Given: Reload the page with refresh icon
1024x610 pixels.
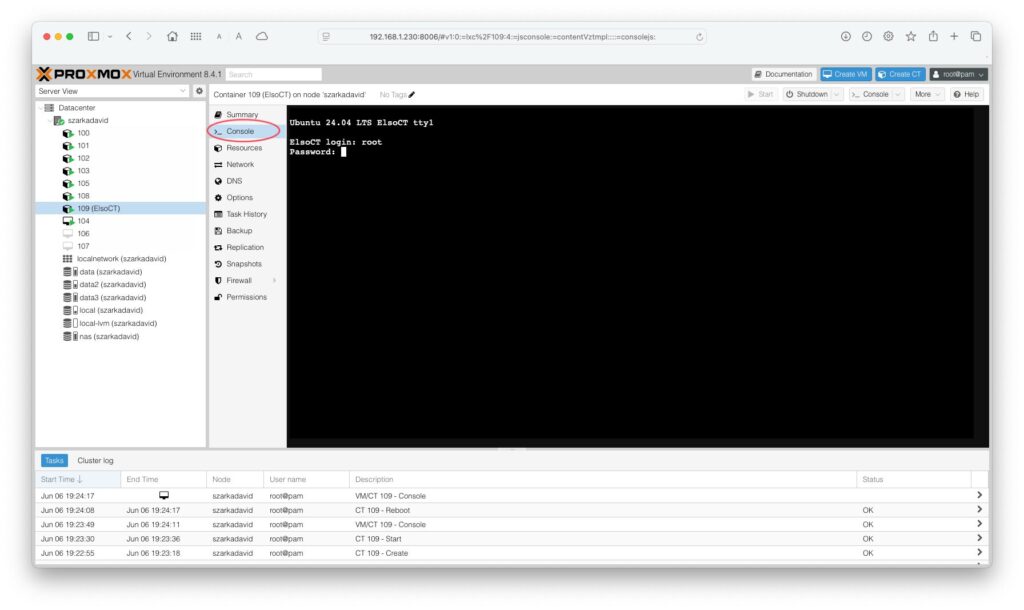Looking at the screenshot, I should [699, 37].
